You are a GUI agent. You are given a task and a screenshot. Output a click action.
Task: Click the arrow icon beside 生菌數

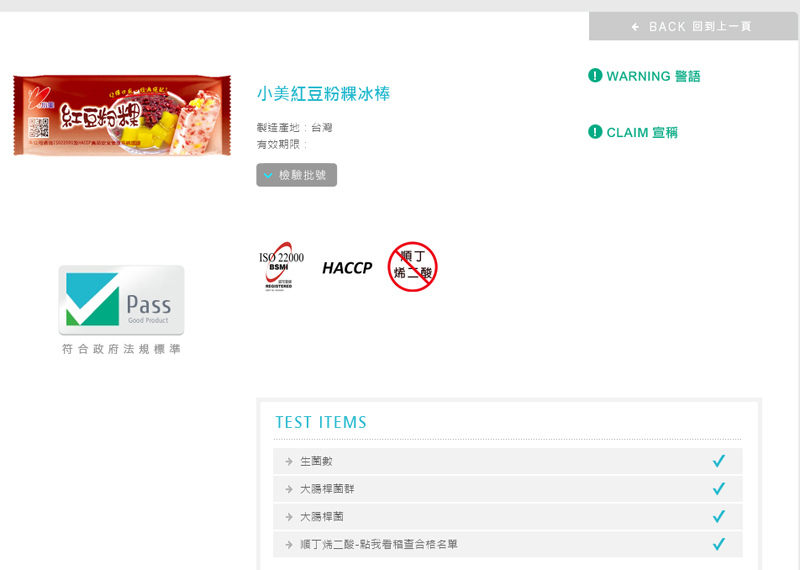click(x=289, y=461)
